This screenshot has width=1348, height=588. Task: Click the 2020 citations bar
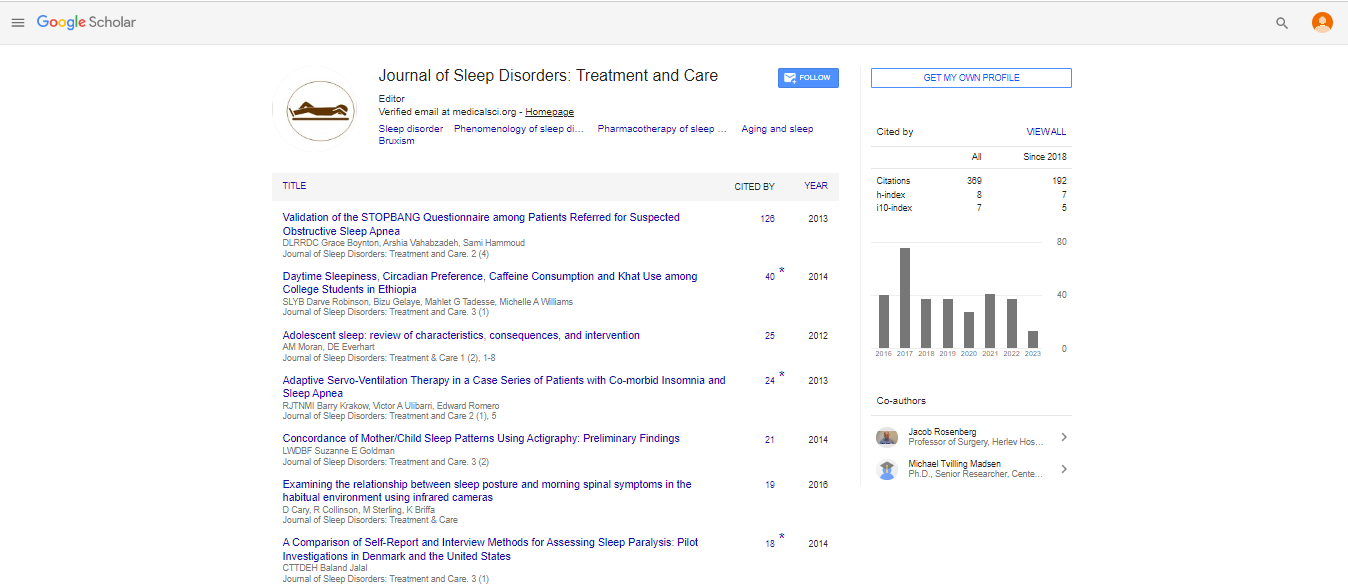pyautogui.click(x=969, y=330)
